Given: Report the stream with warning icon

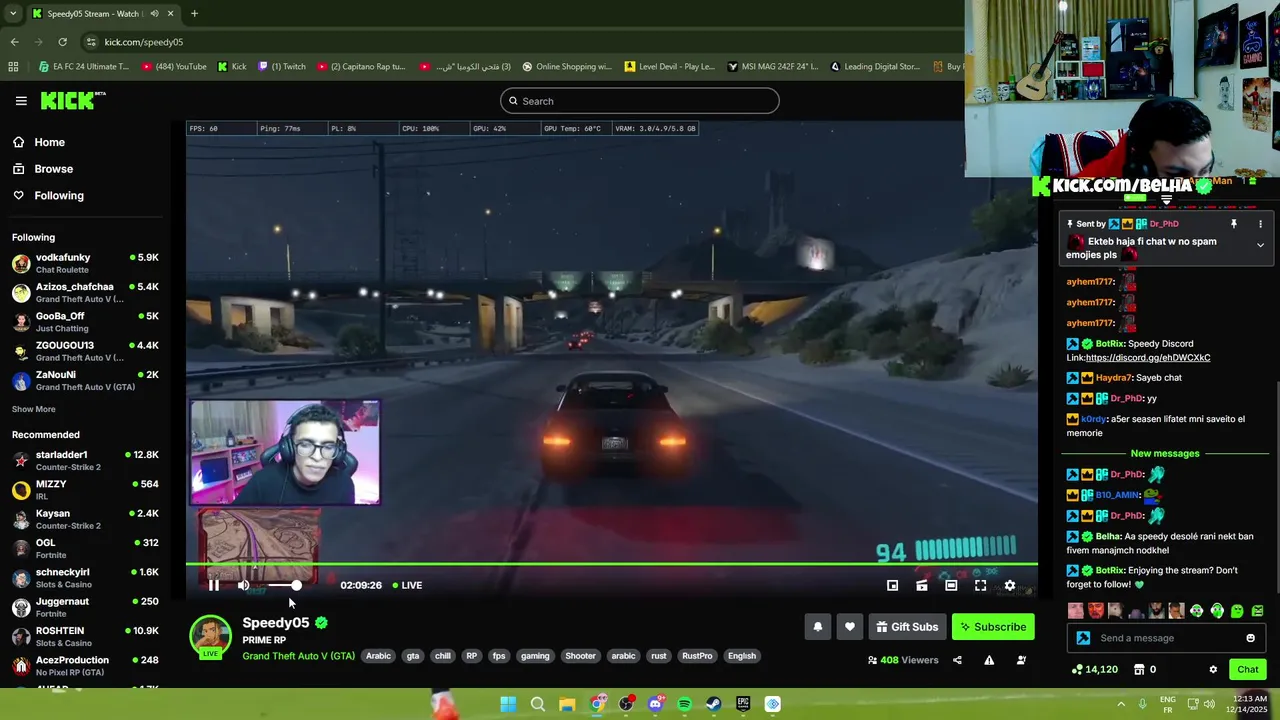Looking at the screenshot, I should [989, 660].
